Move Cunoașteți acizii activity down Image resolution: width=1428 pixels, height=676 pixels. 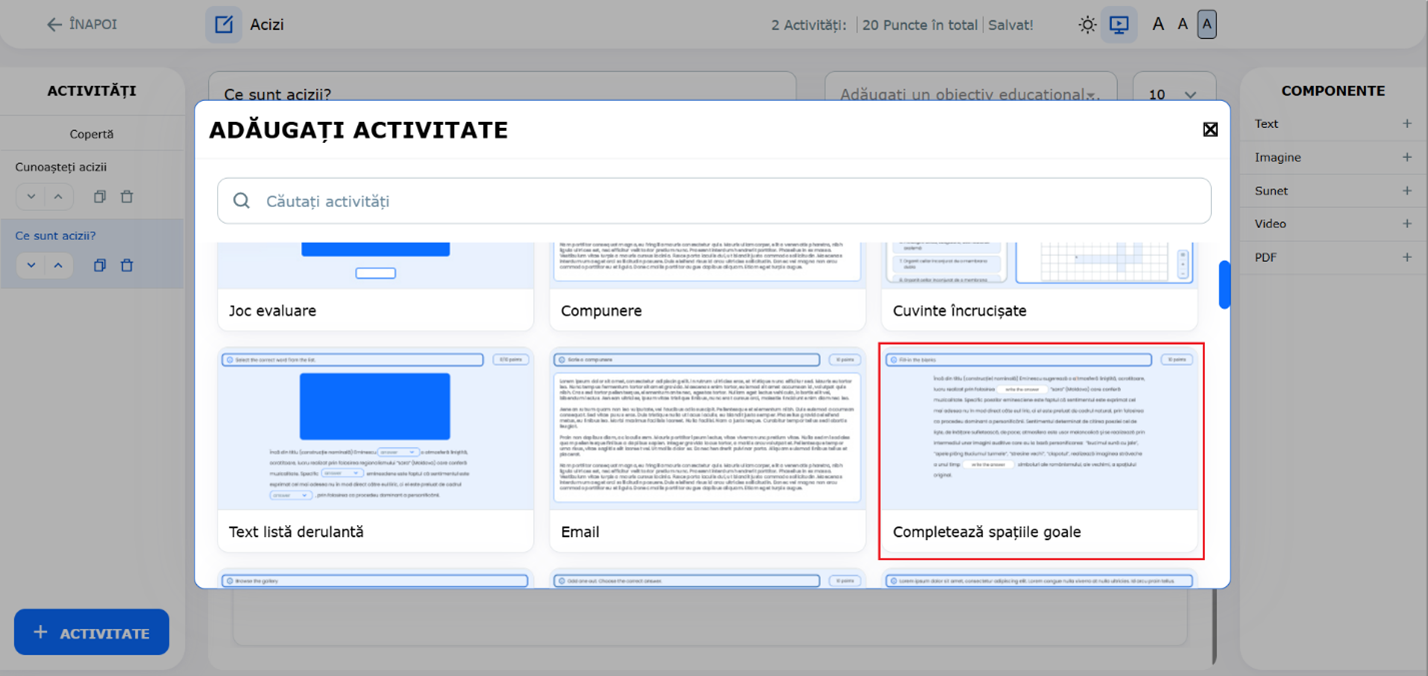(31, 197)
